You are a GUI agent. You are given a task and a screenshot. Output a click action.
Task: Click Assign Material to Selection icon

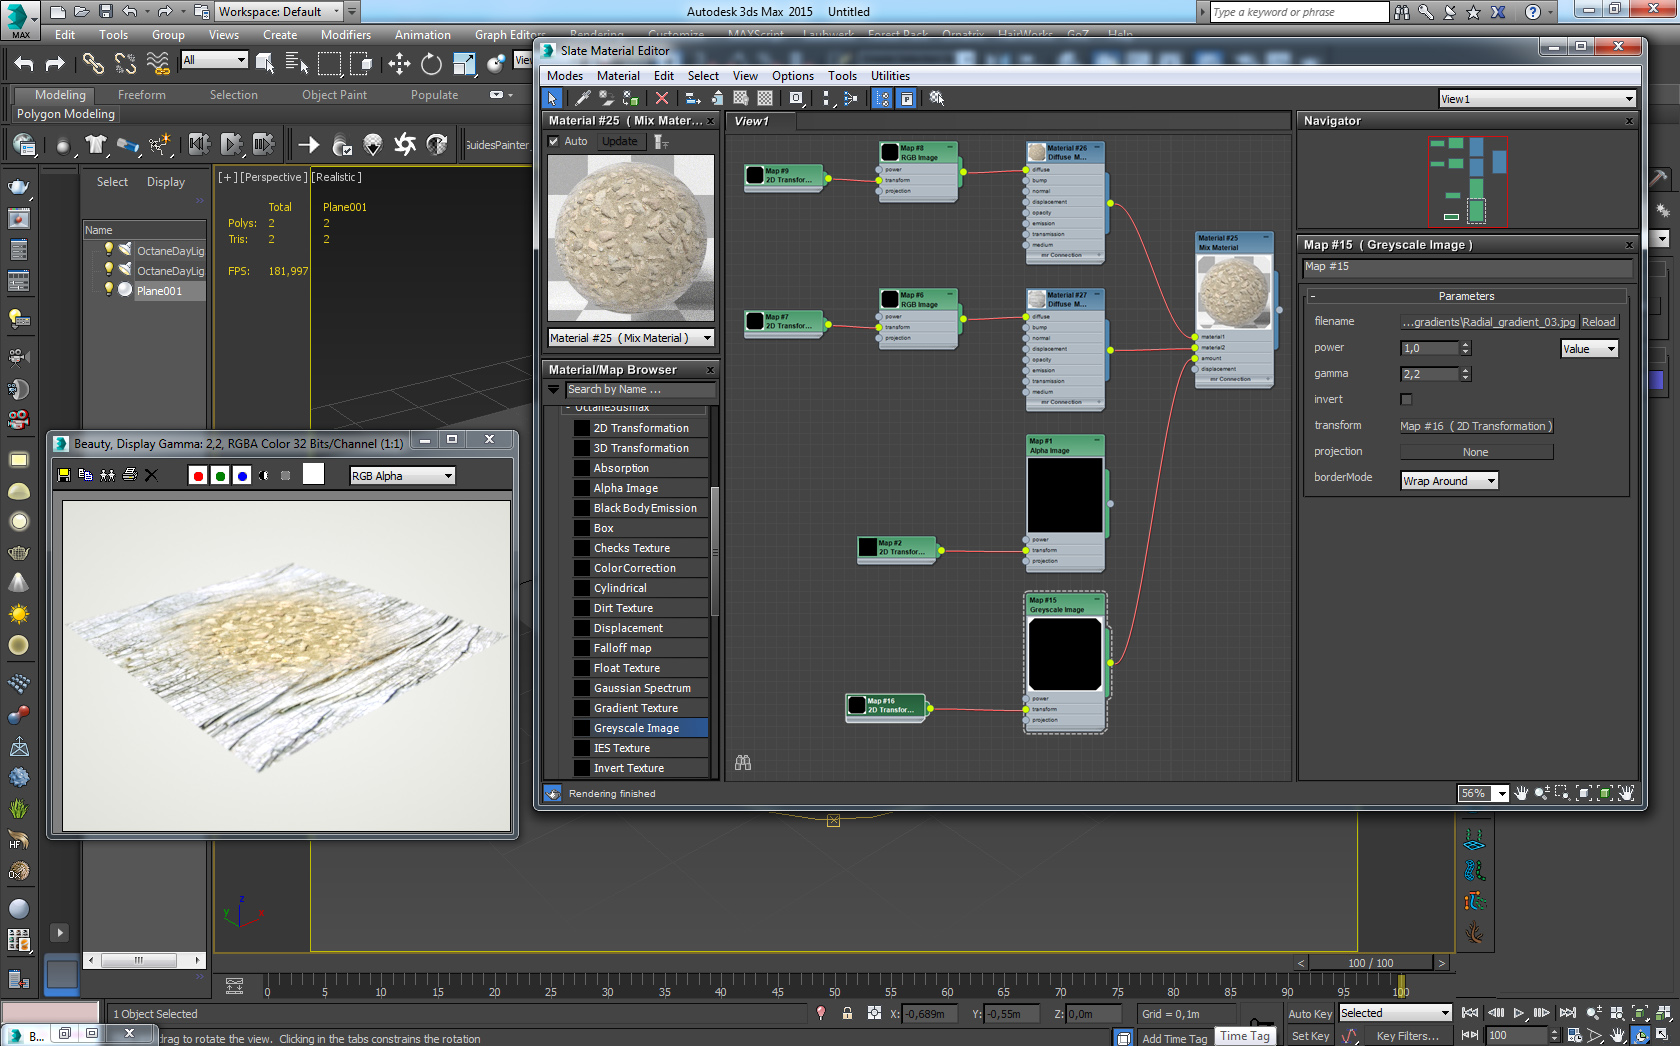pyautogui.click(x=630, y=98)
